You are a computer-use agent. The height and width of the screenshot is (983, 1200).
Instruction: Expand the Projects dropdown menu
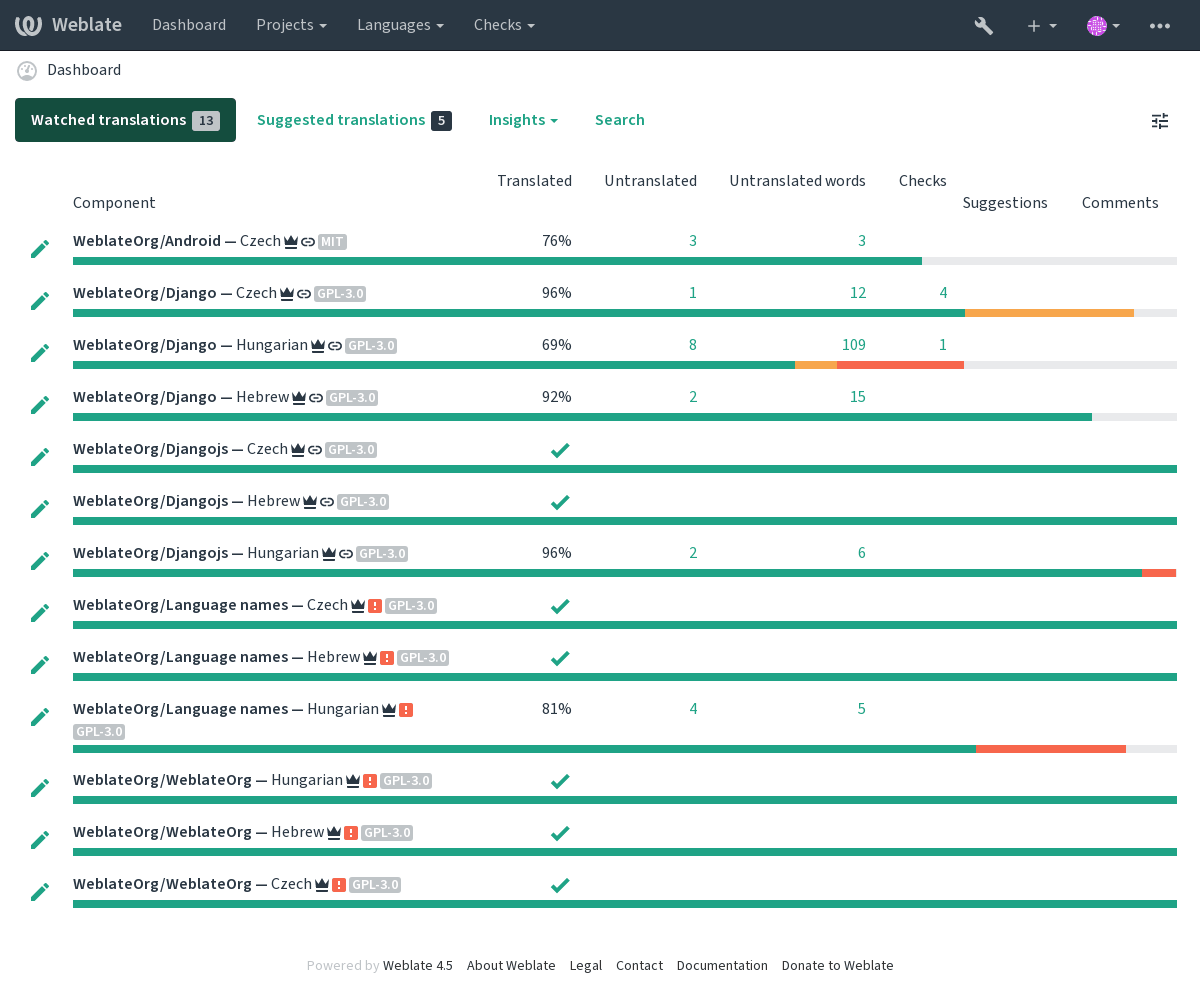point(291,25)
